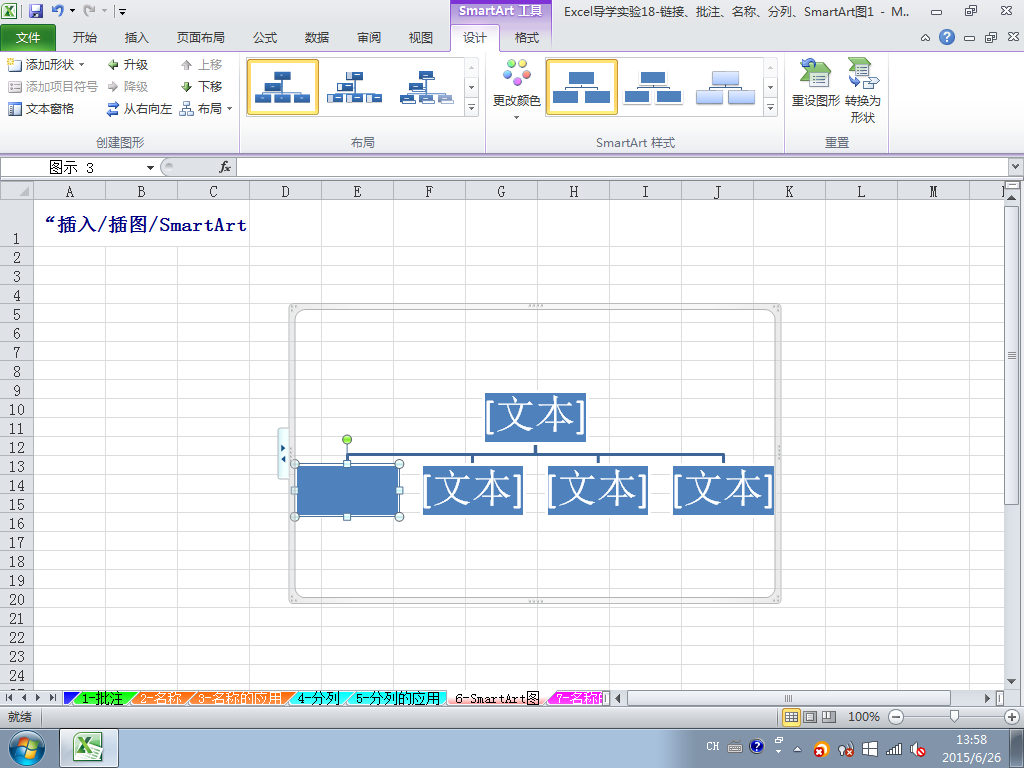This screenshot has width=1024, height=768.
Task: Click the Insert Function fx icon
Action: 225,168
